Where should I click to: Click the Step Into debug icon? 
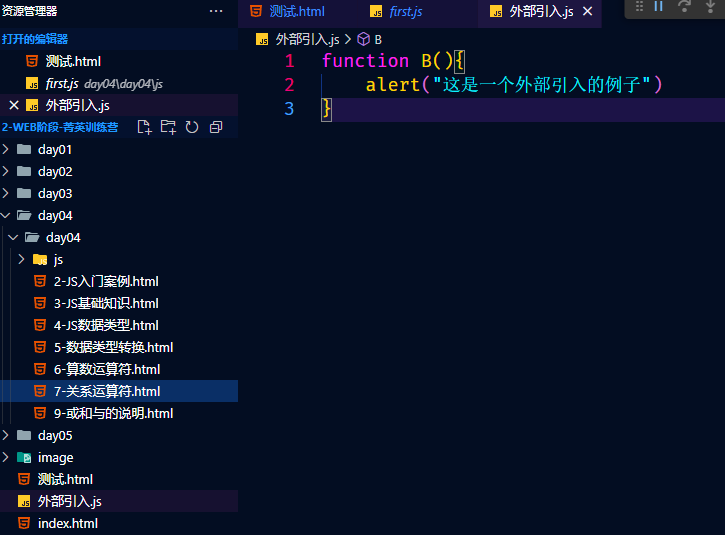click(x=711, y=7)
